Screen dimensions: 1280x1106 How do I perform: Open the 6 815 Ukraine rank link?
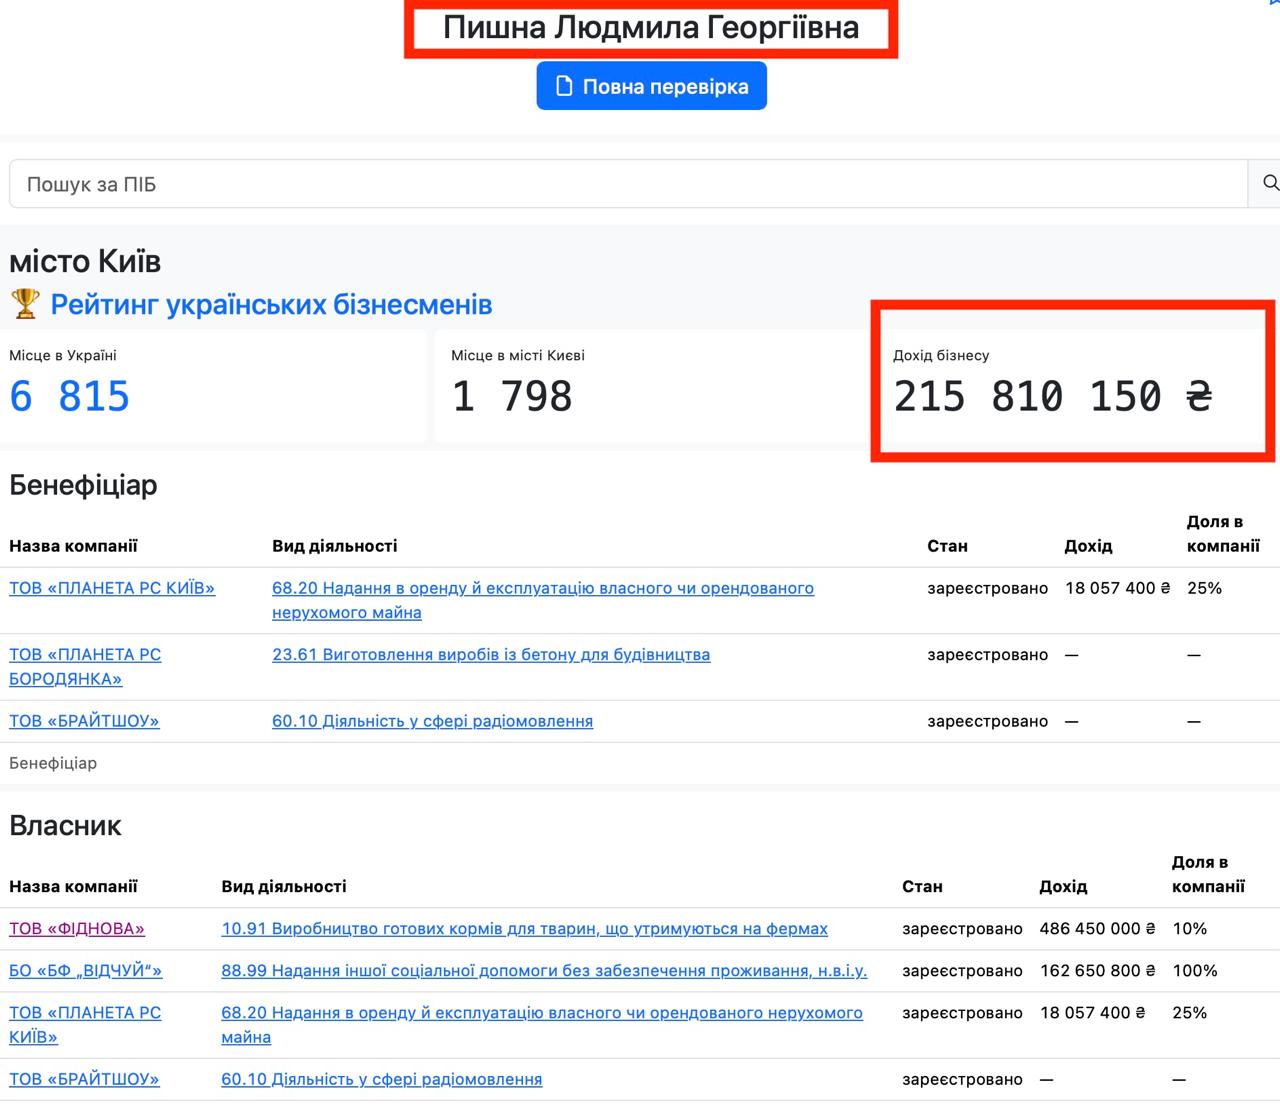[x=70, y=396]
